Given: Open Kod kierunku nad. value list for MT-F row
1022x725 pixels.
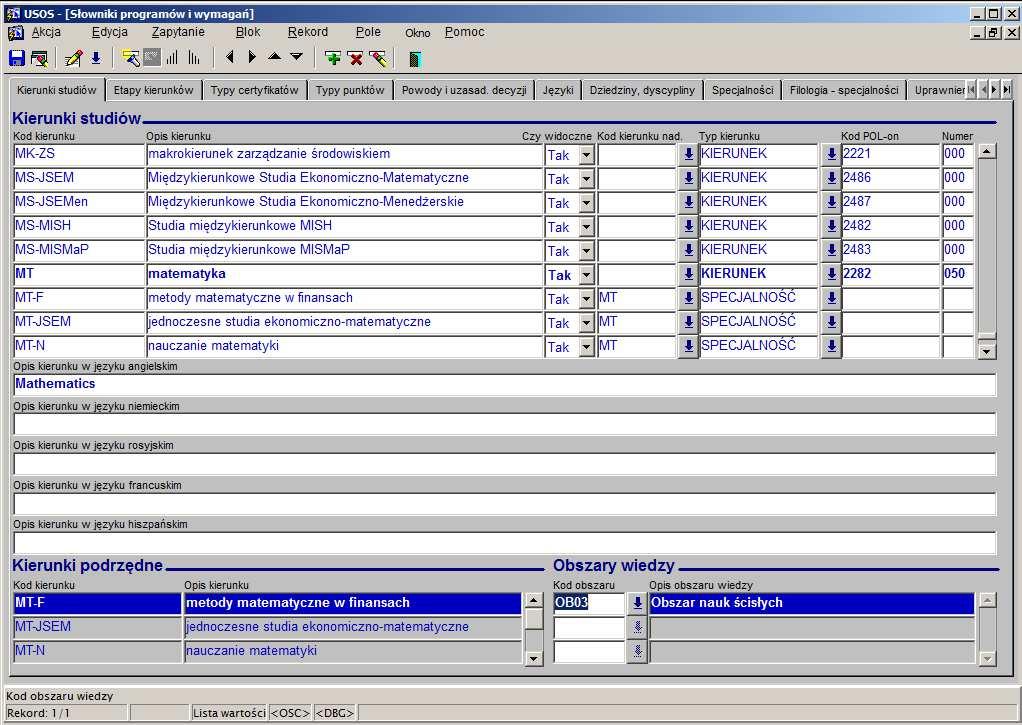Looking at the screenshot, I should click(x=688, y=299).
